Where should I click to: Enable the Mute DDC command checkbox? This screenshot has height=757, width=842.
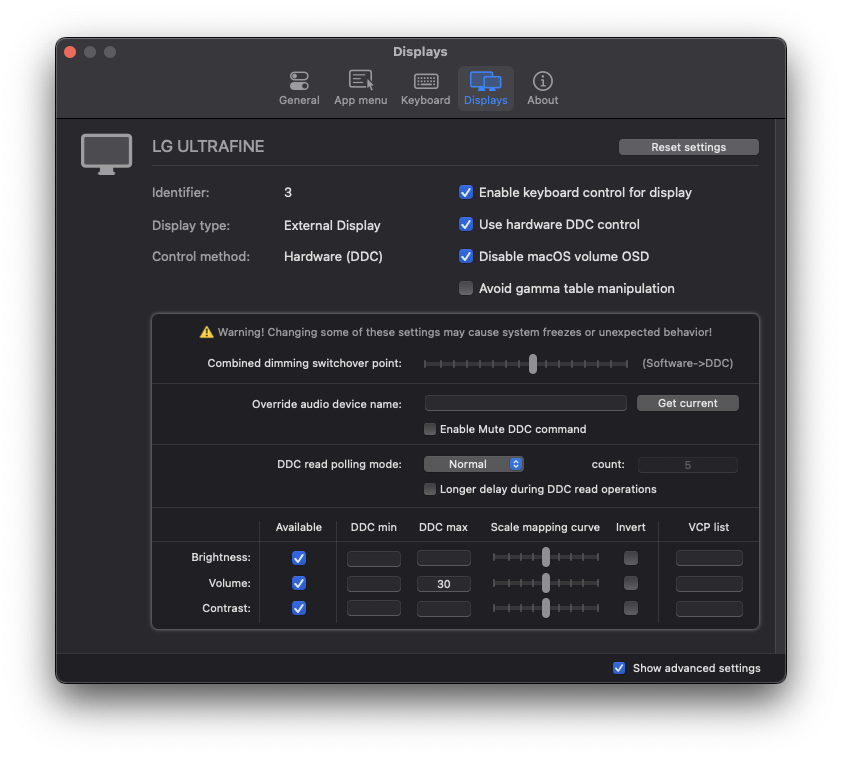(x=430, y=429)
